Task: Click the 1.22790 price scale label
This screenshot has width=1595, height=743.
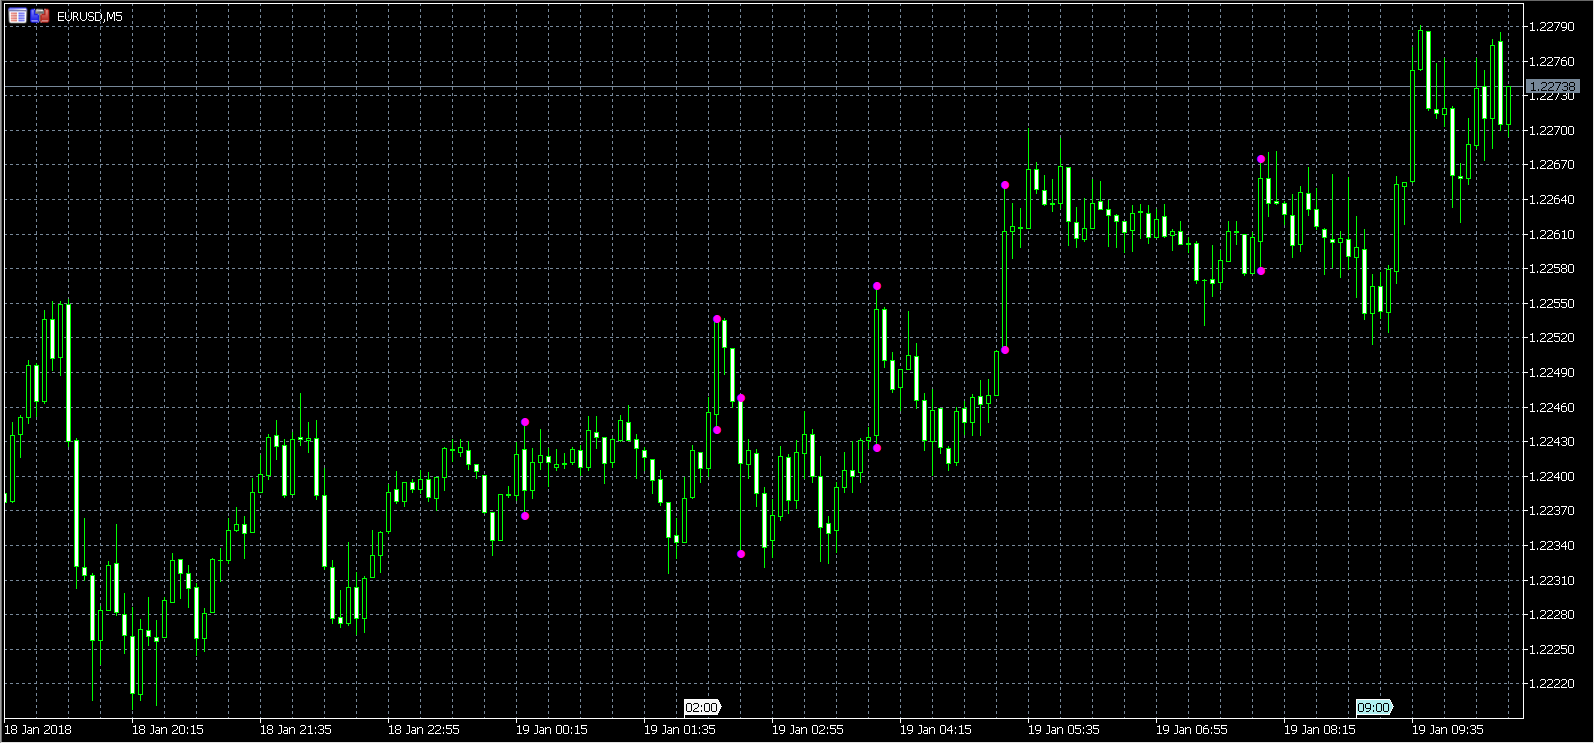Action: coord(1551,27)
